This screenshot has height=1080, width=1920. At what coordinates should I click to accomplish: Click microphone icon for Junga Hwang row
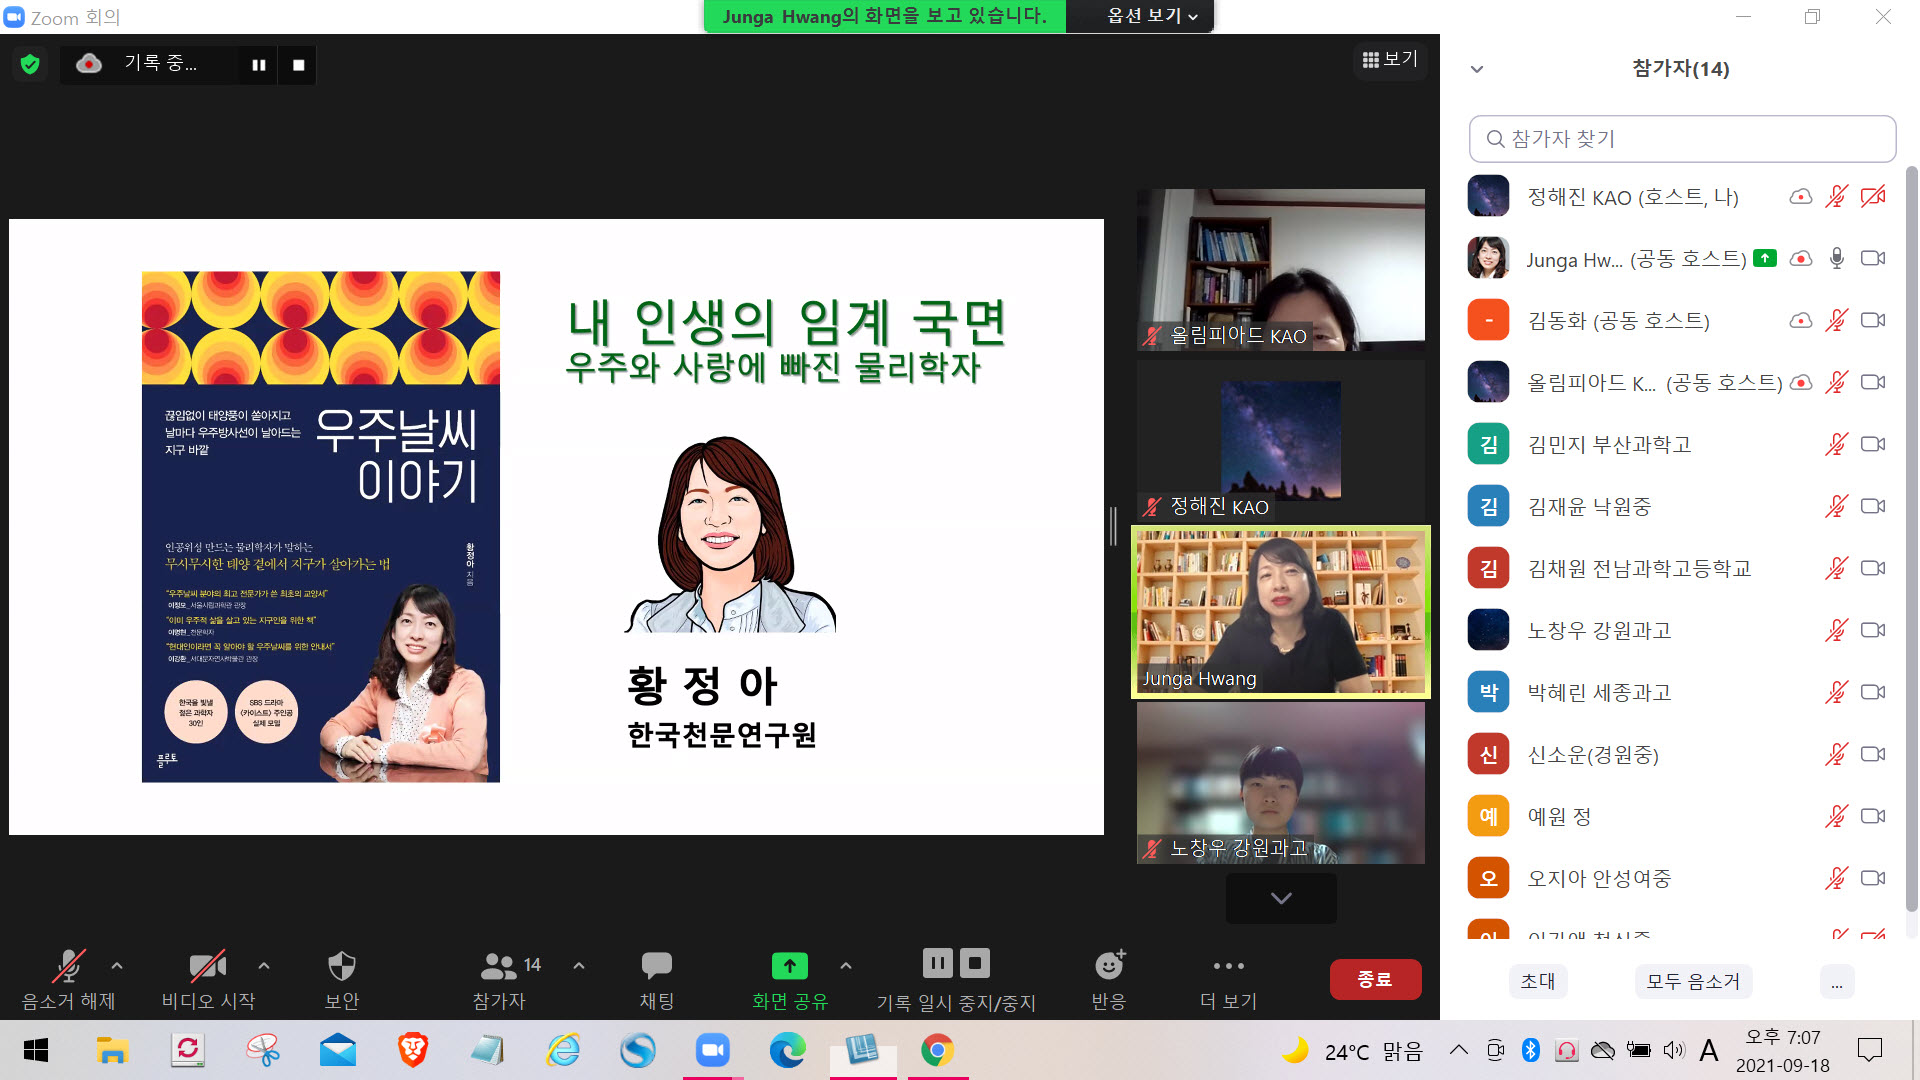1837,258
